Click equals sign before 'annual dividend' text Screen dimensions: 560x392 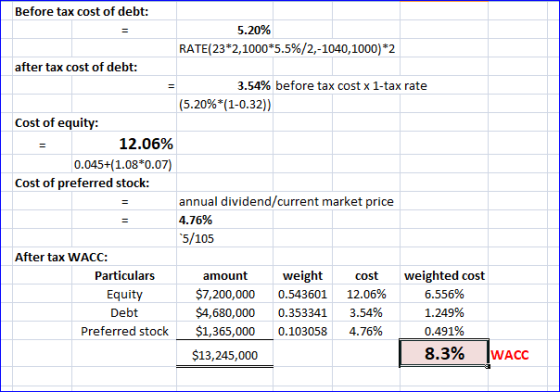pos(124,202)
